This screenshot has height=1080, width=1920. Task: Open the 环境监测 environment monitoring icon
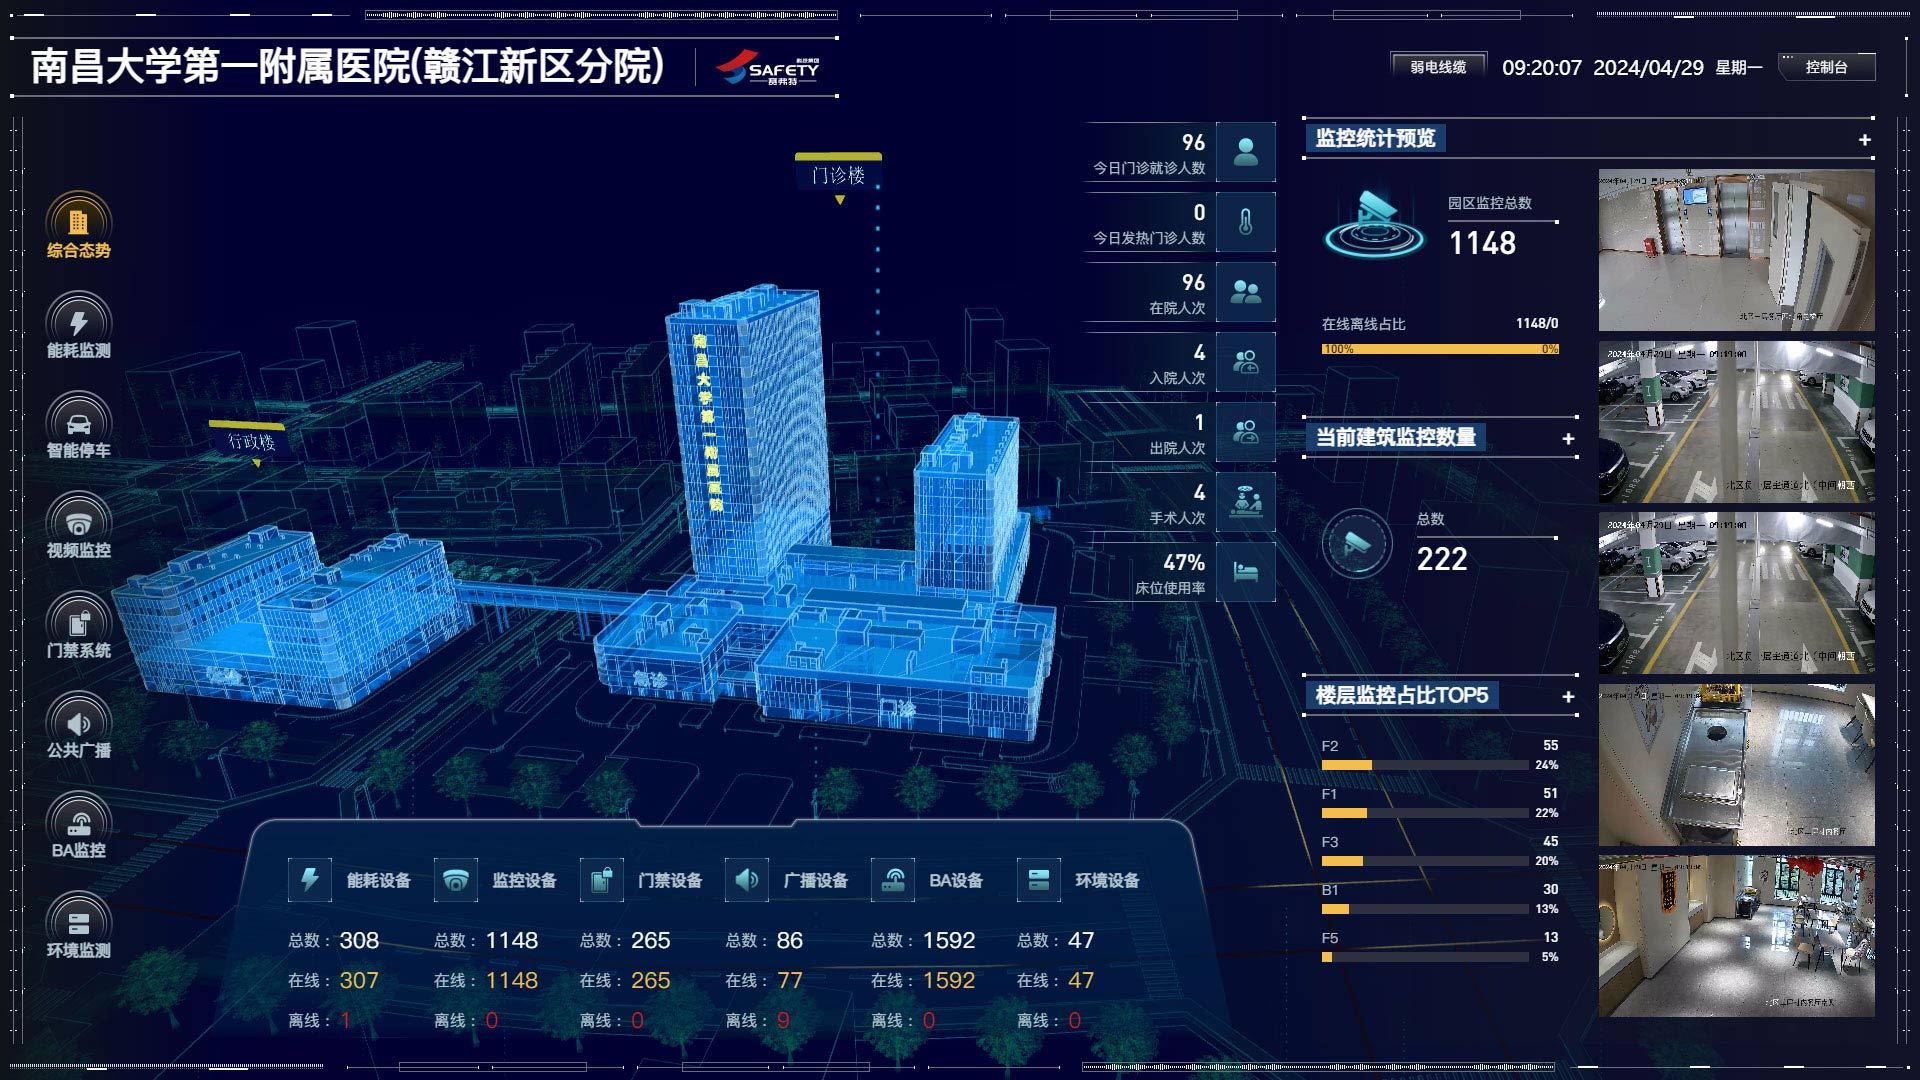78,922
